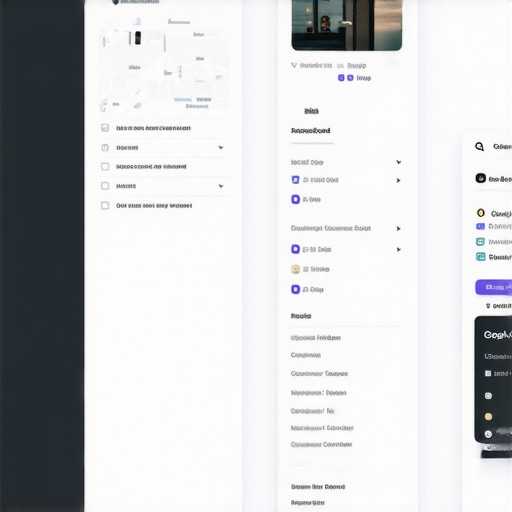The width and height of the screenshot is (512, 512).
Task: Collapse the down chevron in the middle panel
Action: tap(398, 162)
